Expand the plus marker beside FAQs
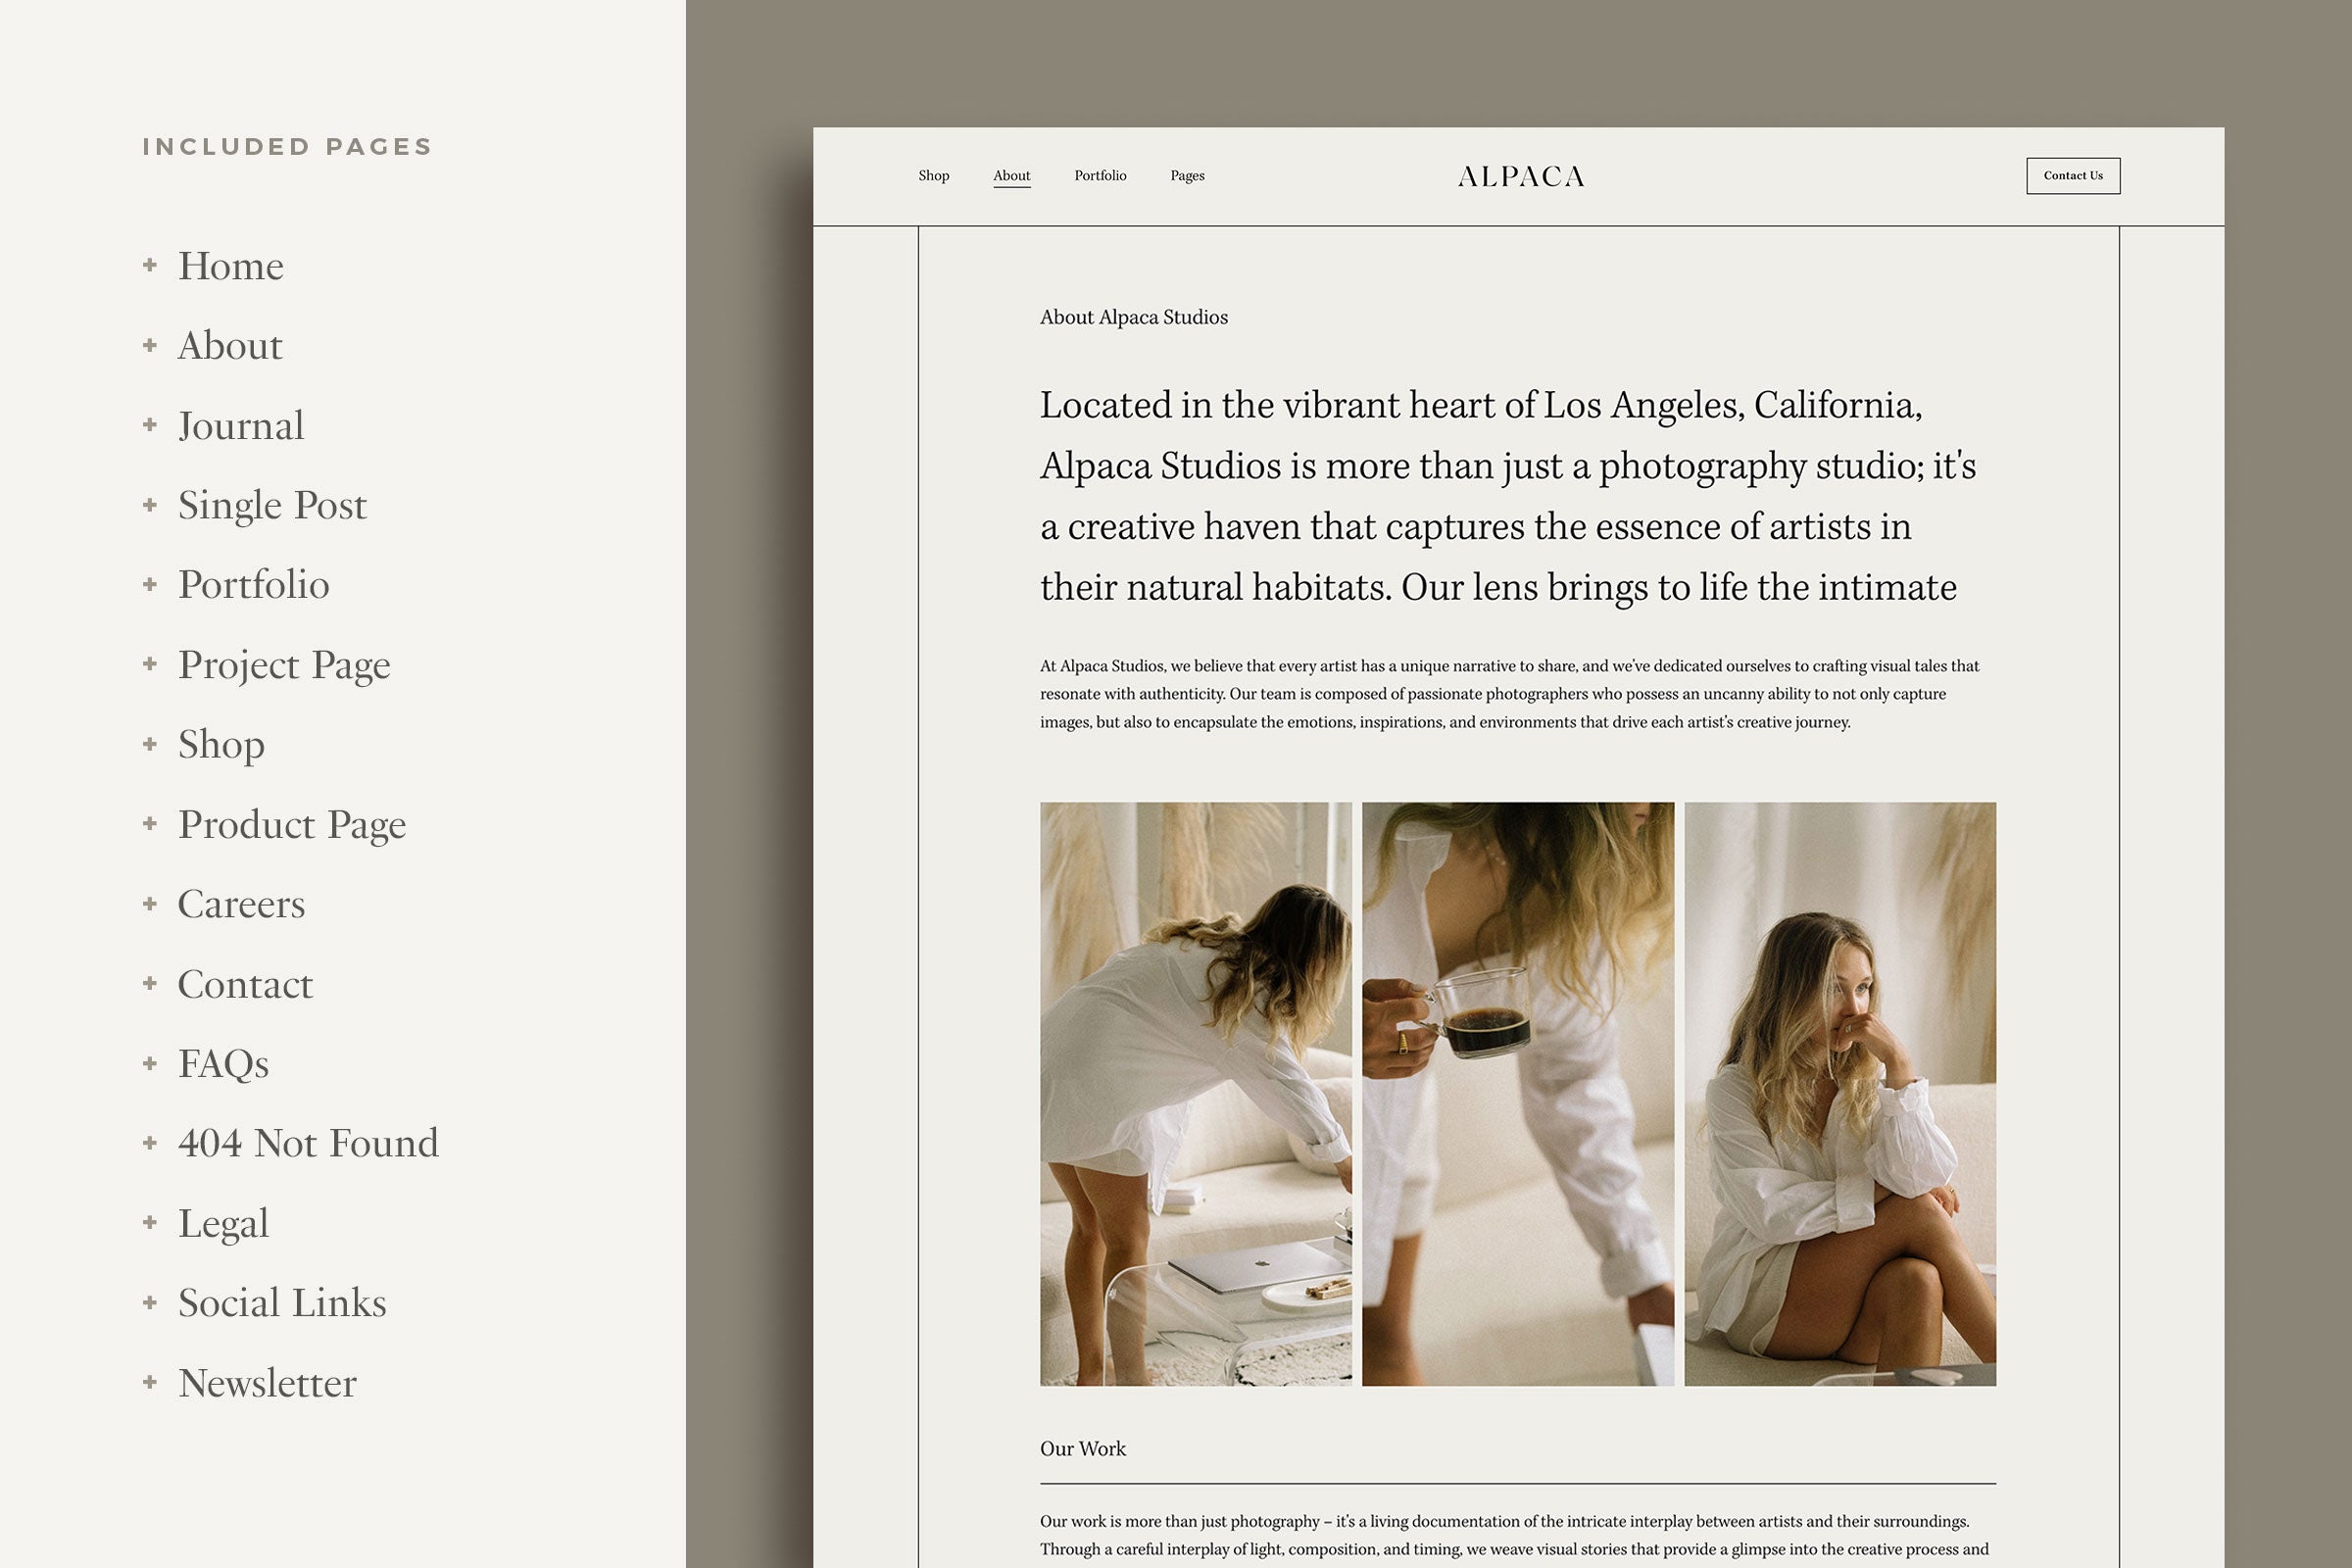The width and height of the screenshot is (2352, 1568). (x=150, y=1063)
